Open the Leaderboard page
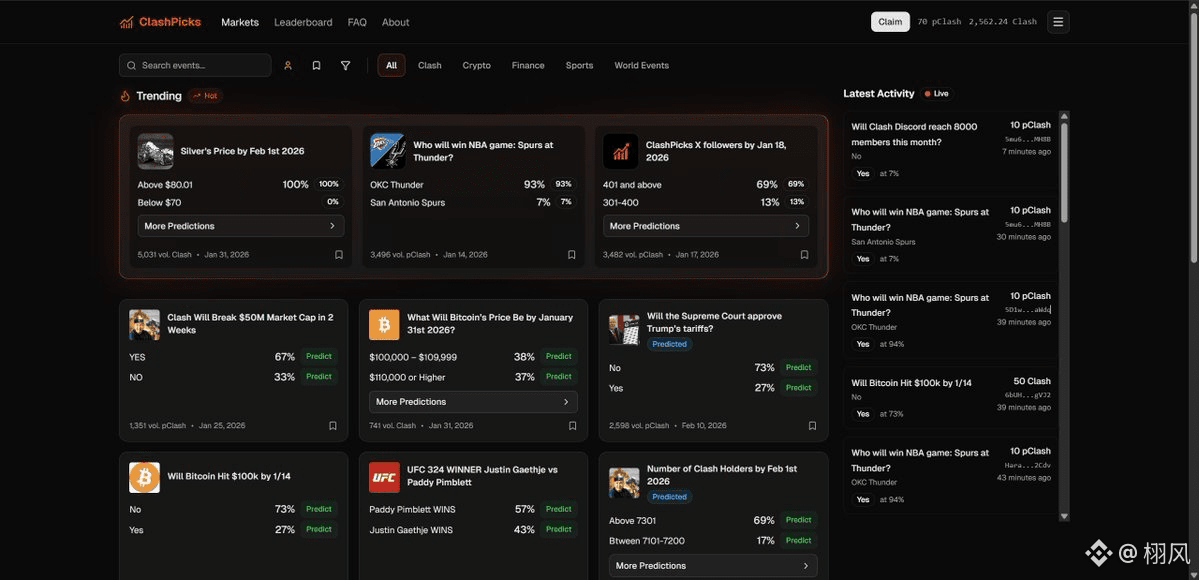This screenshot has height=580, width=1199. (x=304, y=22)
